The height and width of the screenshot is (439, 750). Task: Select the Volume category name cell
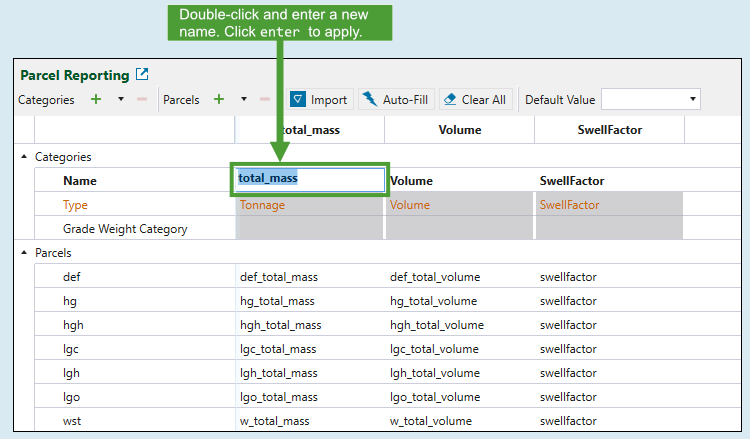(460, 180)
